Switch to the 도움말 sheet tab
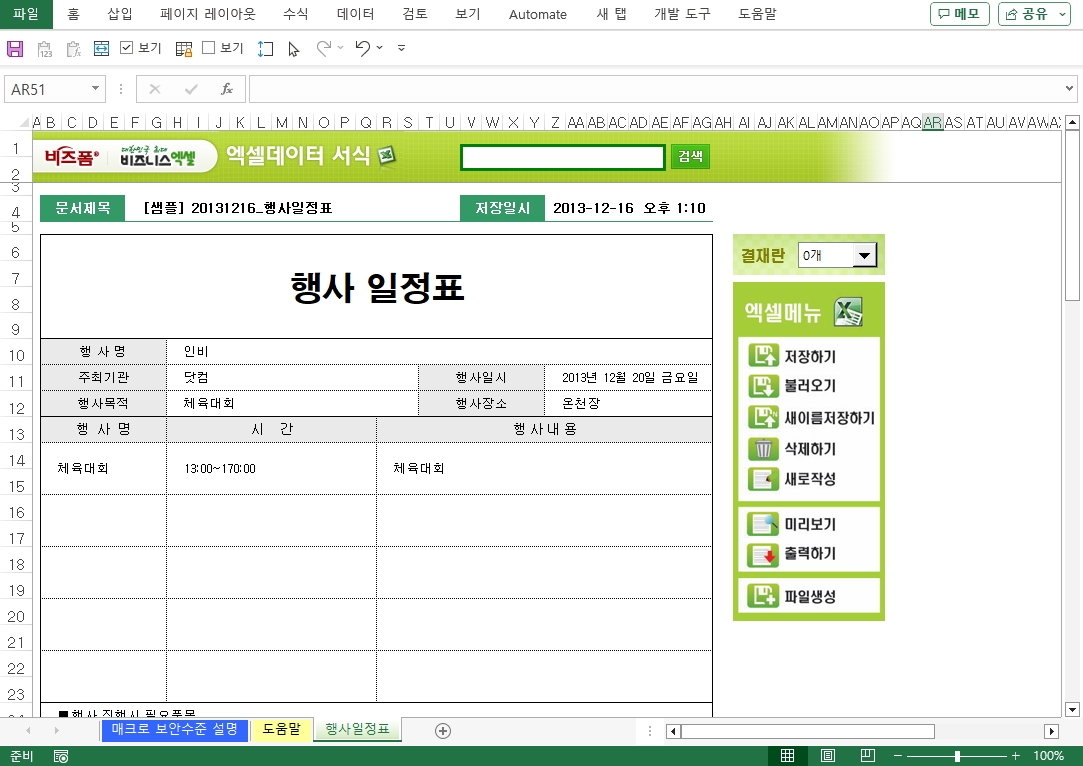Image resolution: width=1083 pixels, height=766 pixels. (x=281, y=730)
